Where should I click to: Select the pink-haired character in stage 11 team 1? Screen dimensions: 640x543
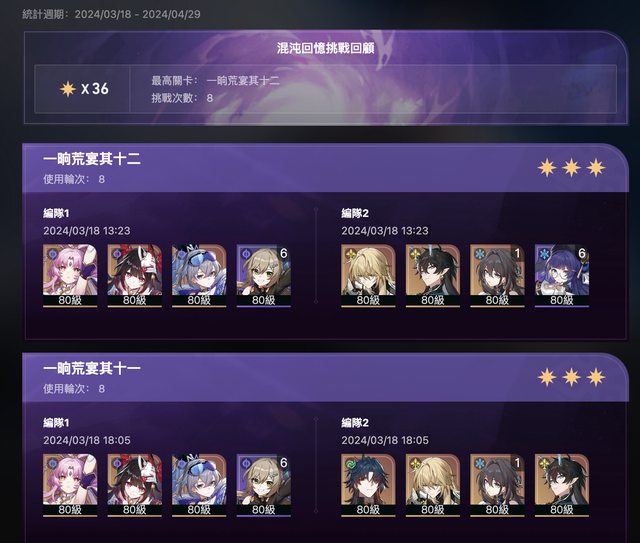(70, 485)
